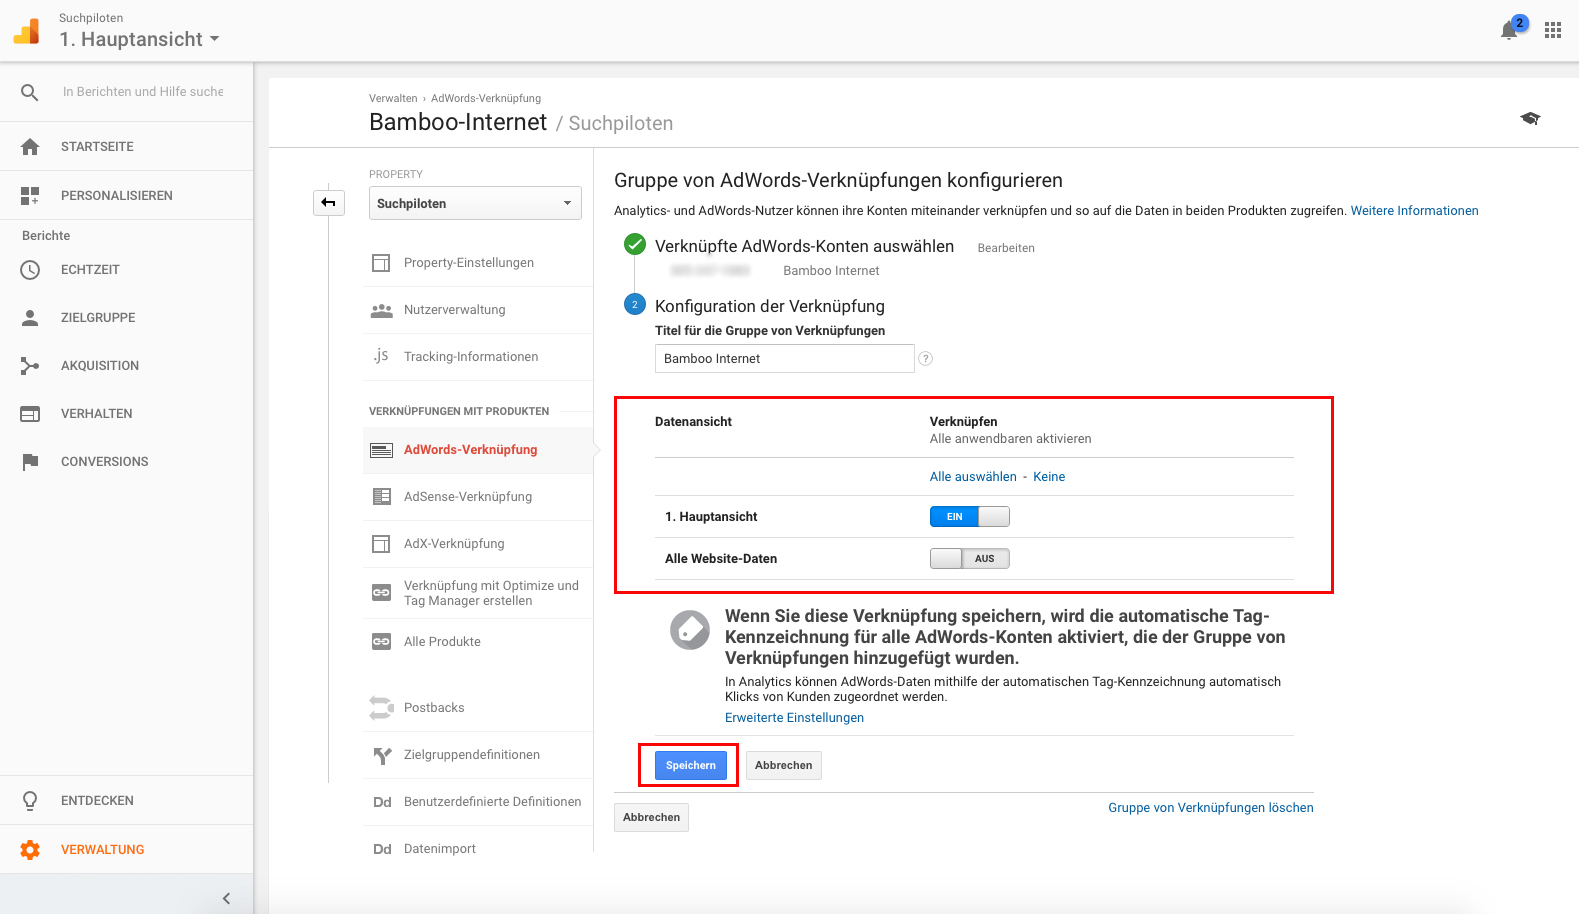Click the Conversions flag icon

pyautogui.click(x=30, y=462)
